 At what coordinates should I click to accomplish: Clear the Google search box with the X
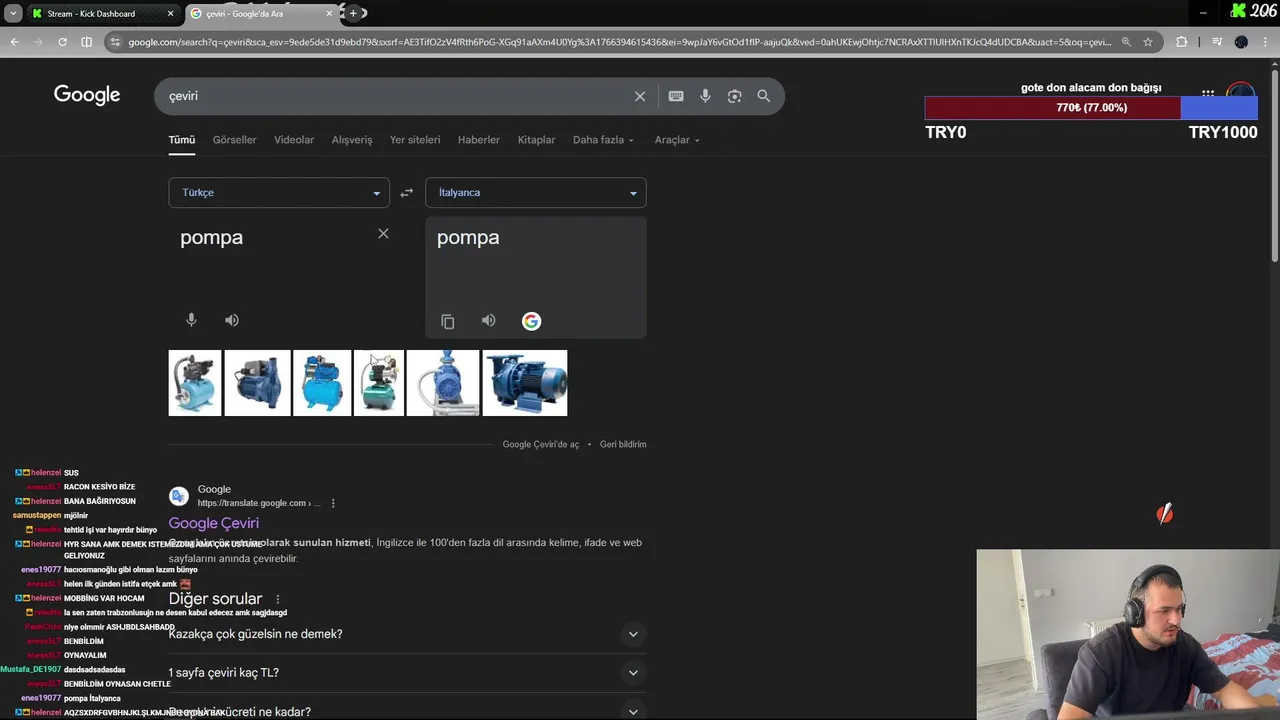pos(640,96)
